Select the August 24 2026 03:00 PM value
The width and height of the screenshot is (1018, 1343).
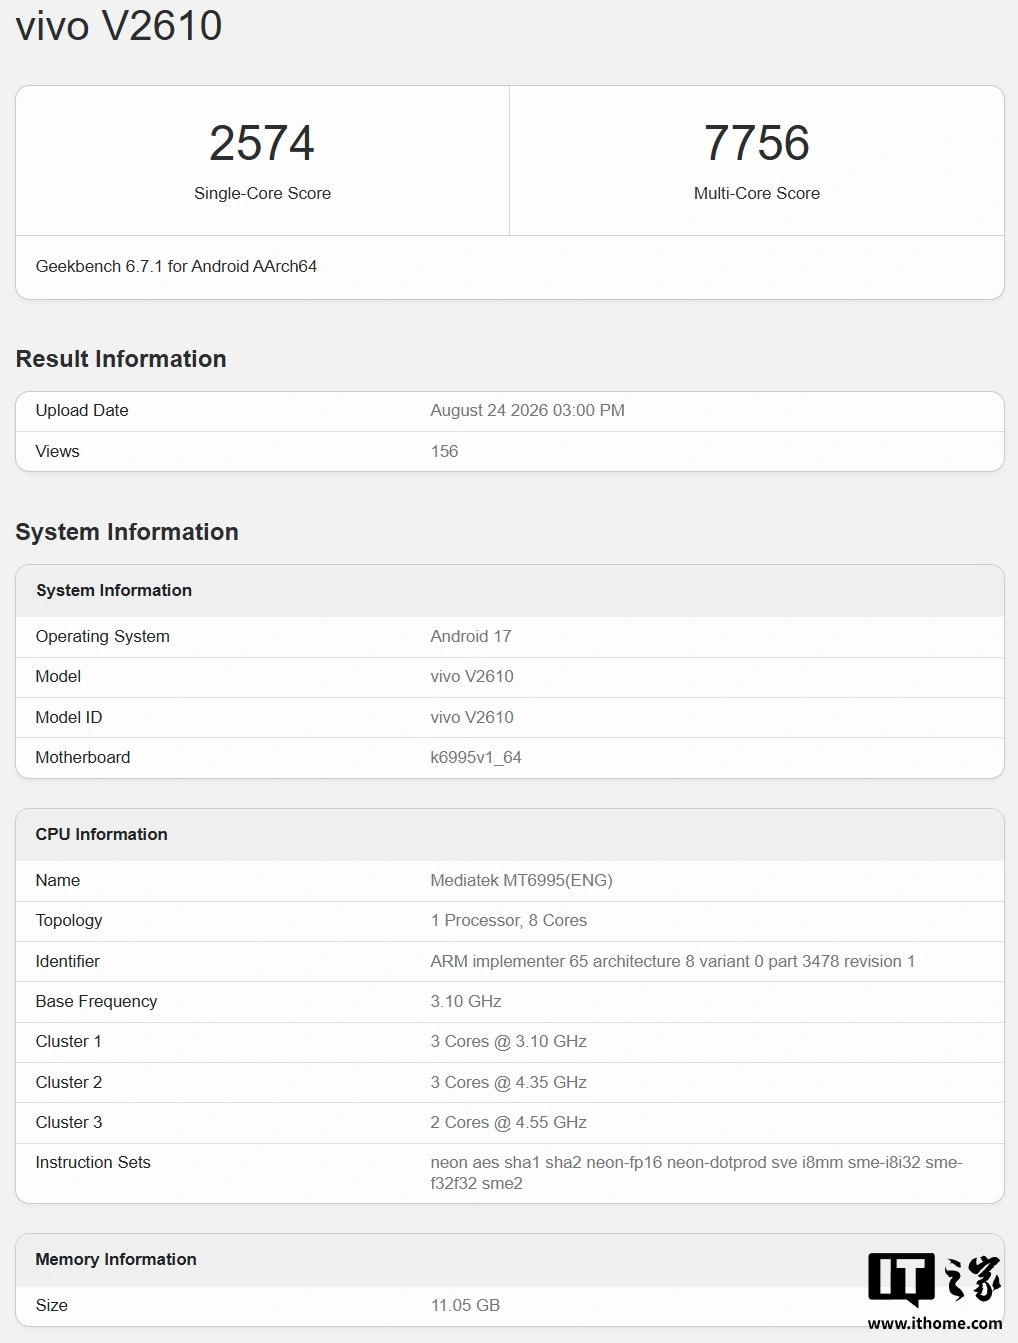pyautogui.click(x=527, y=410)
